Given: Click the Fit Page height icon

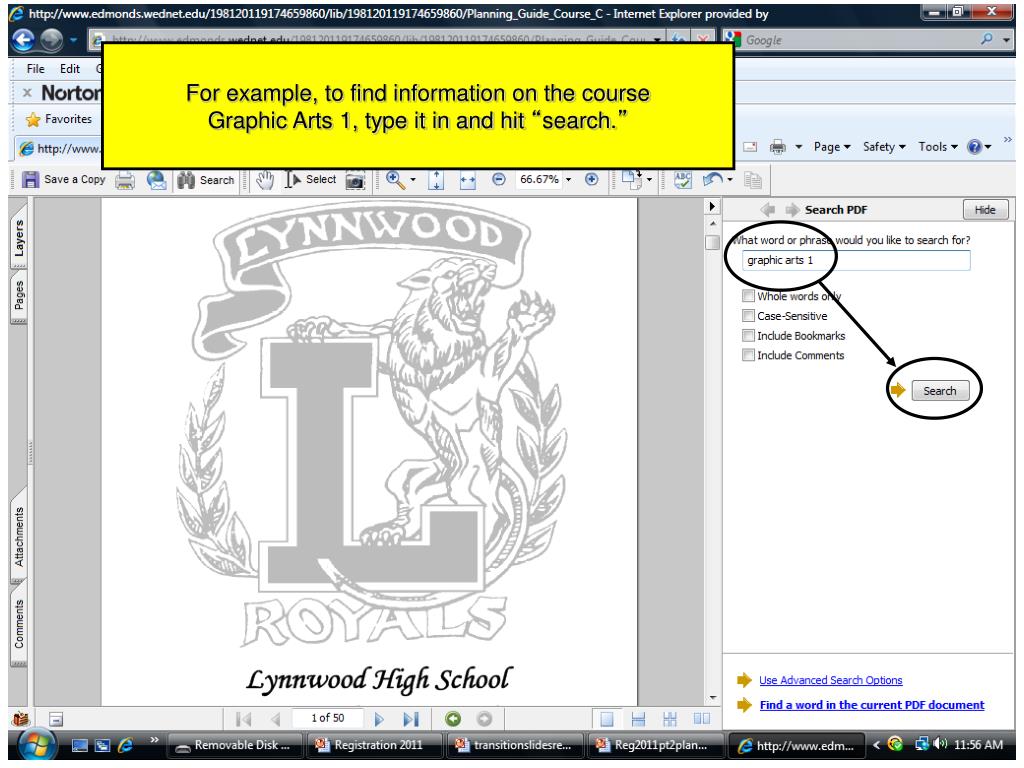Looking at the screenshot, I should [436, 180].
